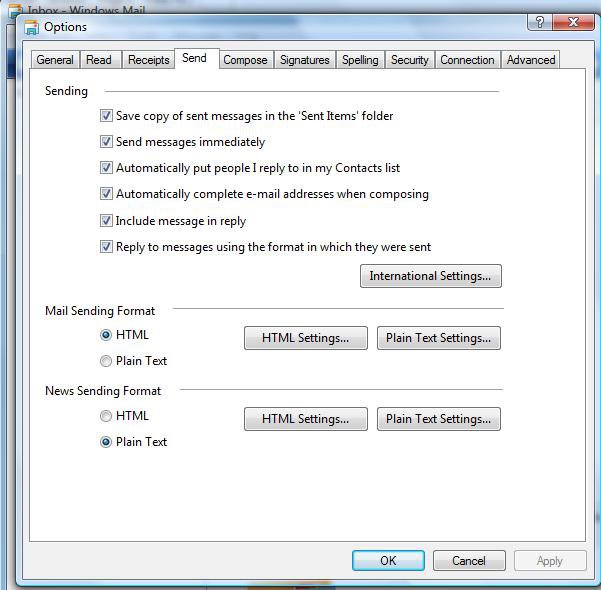Go to the Spelling tab
601x590 pixels.
click(x=360, y=60)
